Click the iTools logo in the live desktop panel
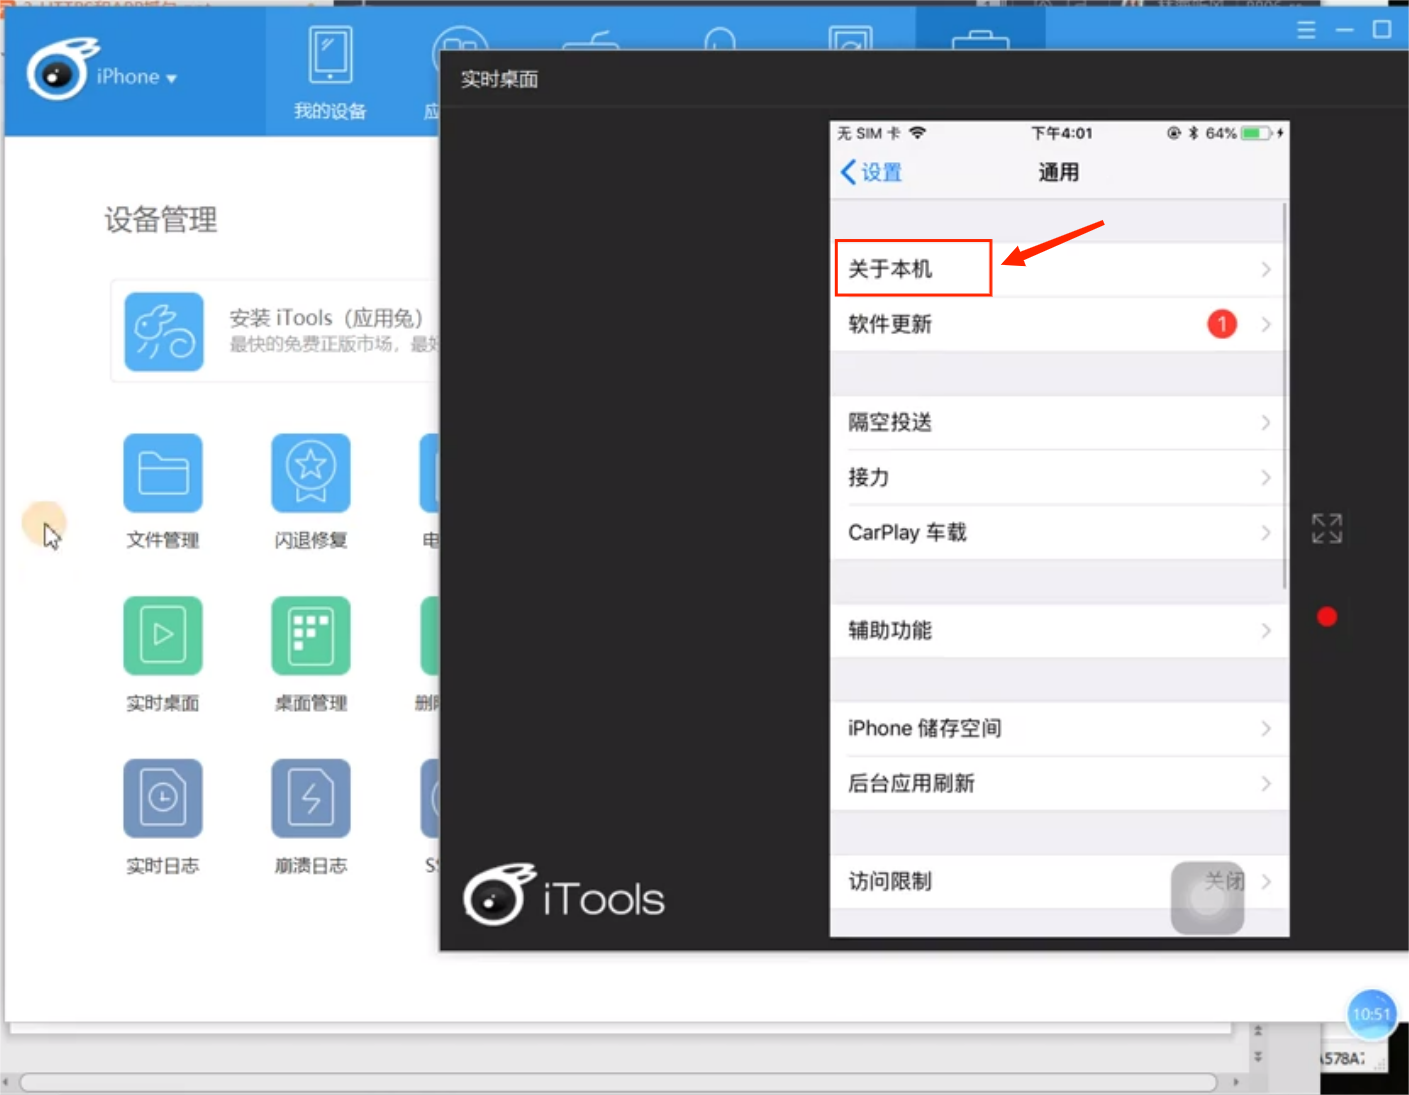Image resolution: width=1409 pixels, height=1095 pixels. point(564,895)
